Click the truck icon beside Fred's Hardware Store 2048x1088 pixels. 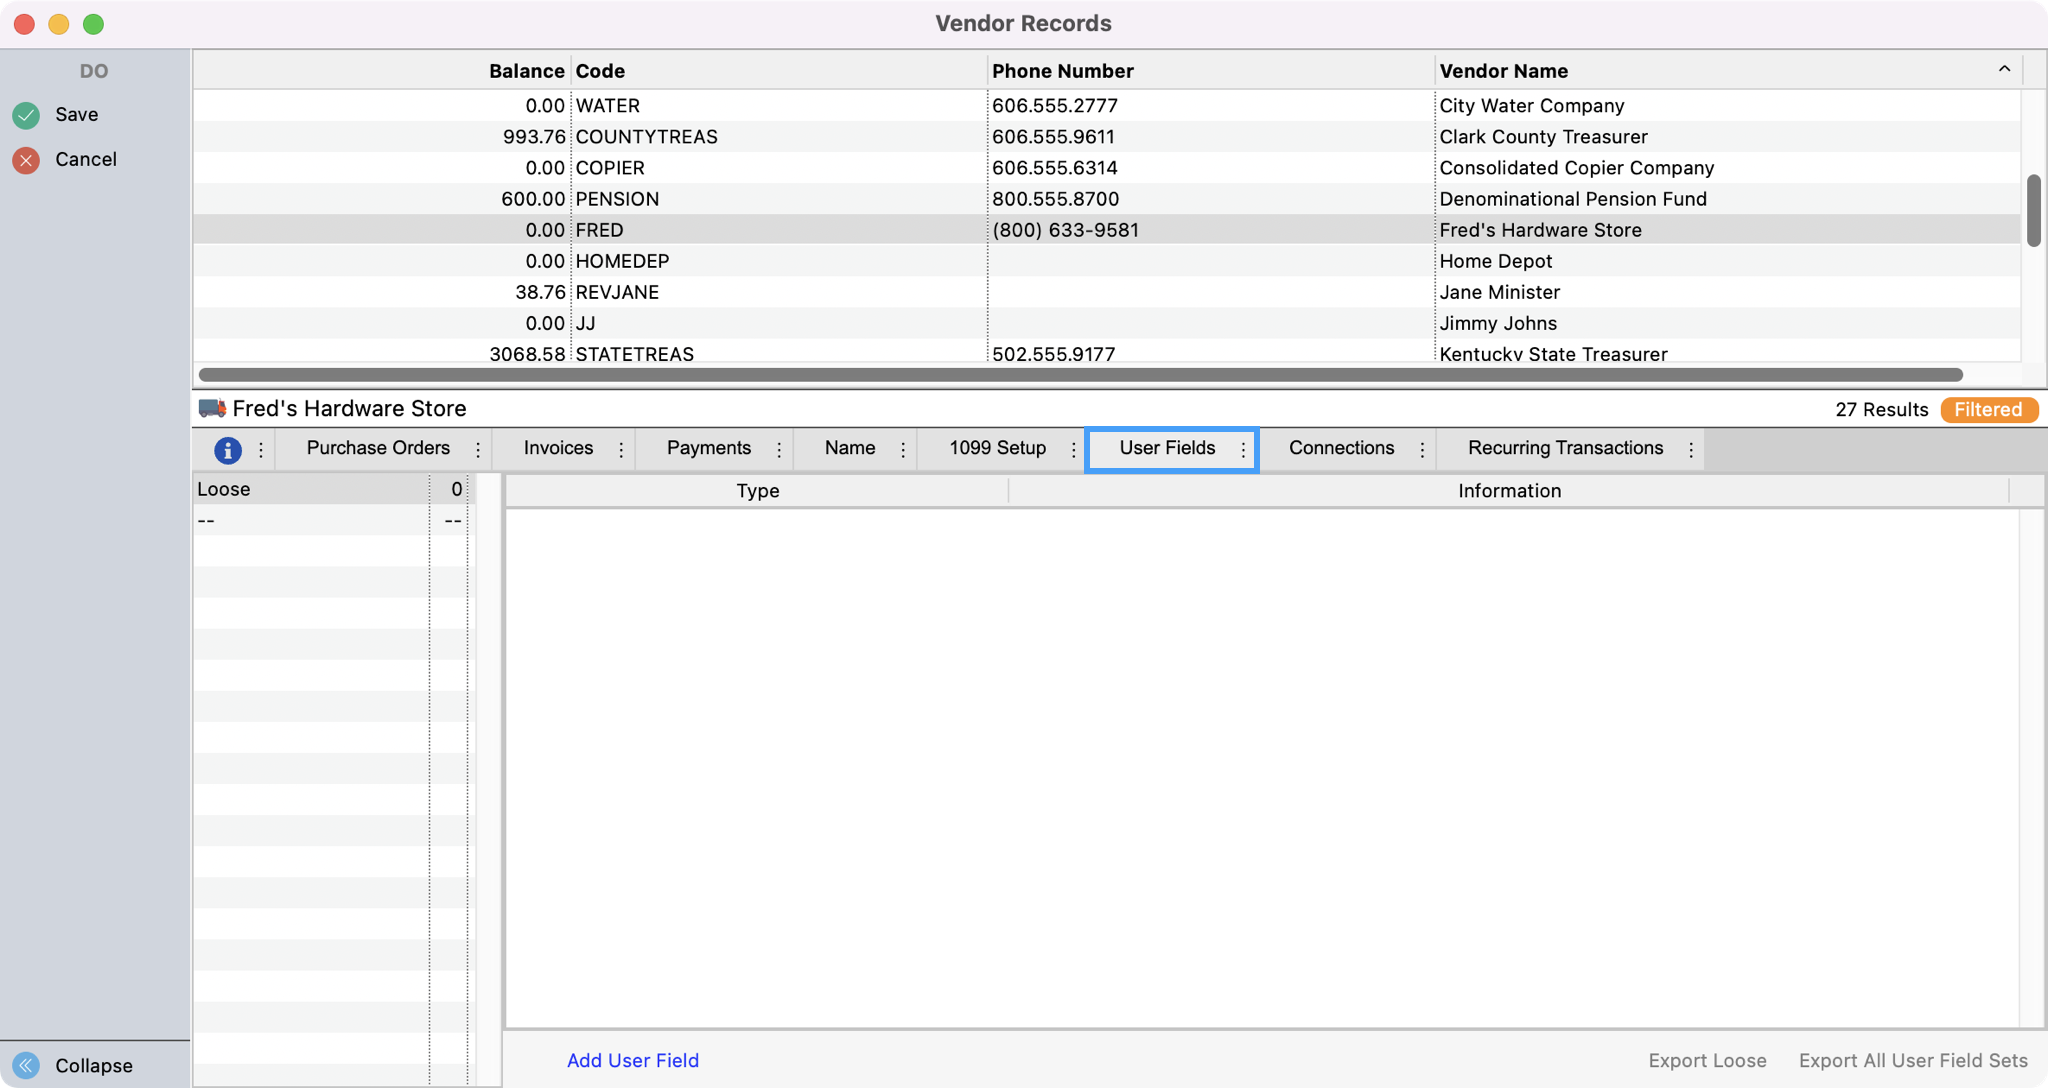(x=211, y=408)
